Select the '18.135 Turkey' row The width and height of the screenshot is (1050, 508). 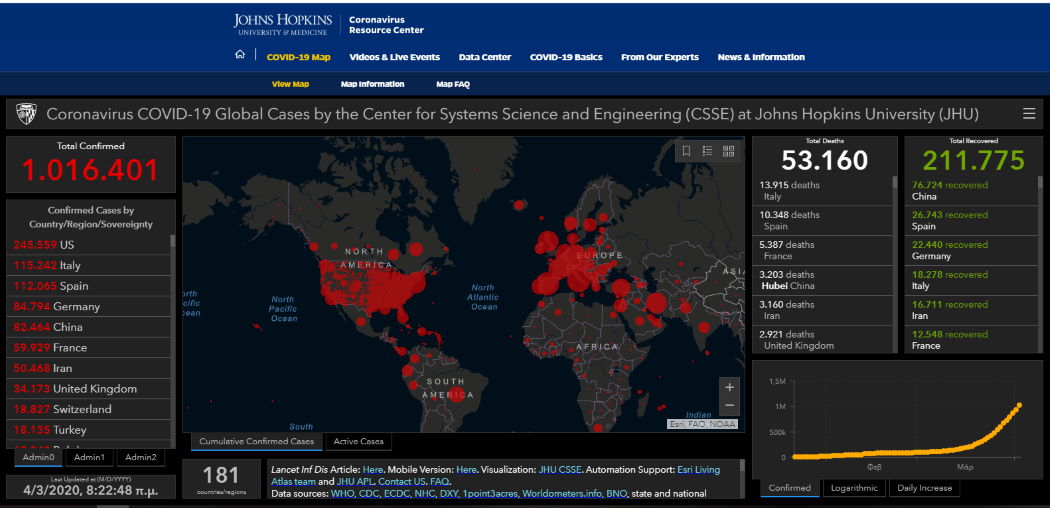(x=89, y=430)
